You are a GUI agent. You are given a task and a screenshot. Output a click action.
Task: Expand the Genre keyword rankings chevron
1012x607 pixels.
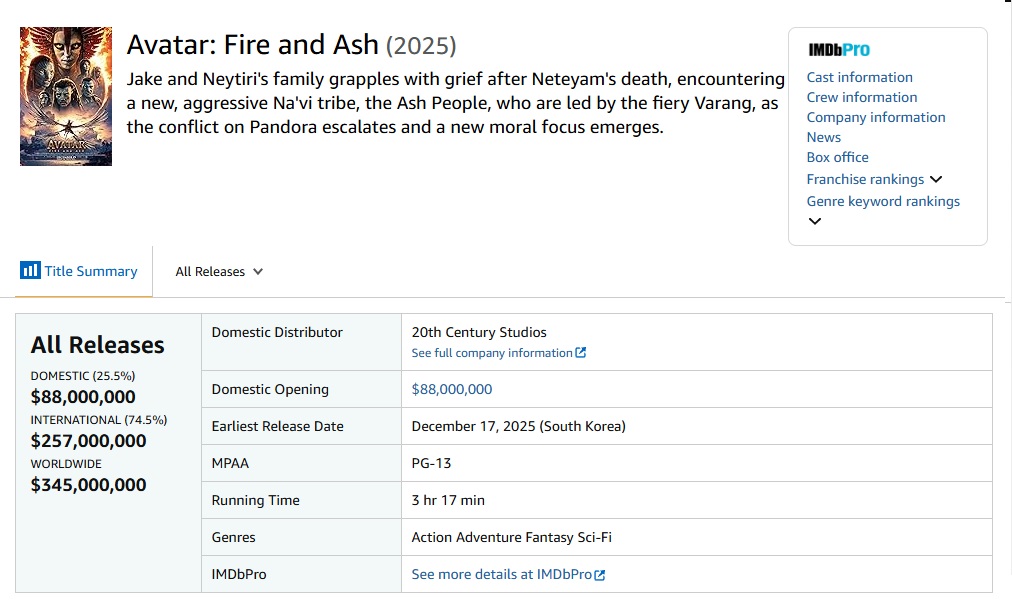[x=815, y=221]
